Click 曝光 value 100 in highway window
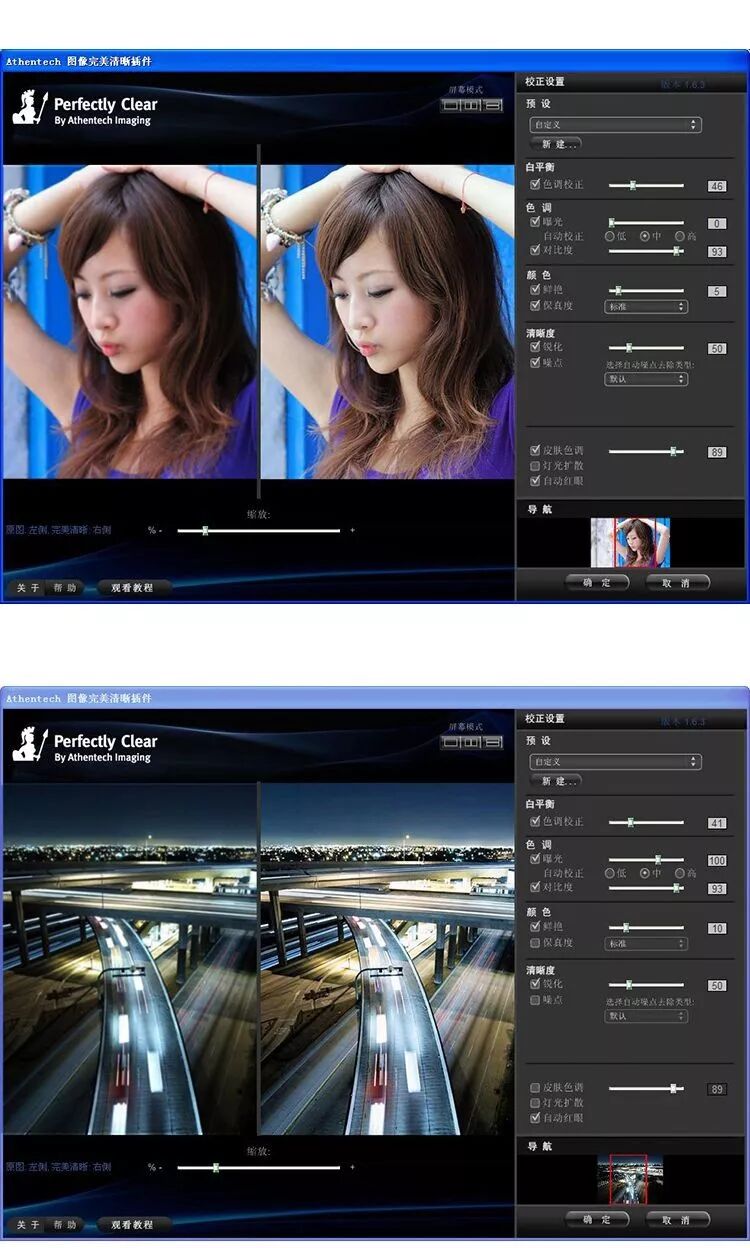 [x=717, y=860]
